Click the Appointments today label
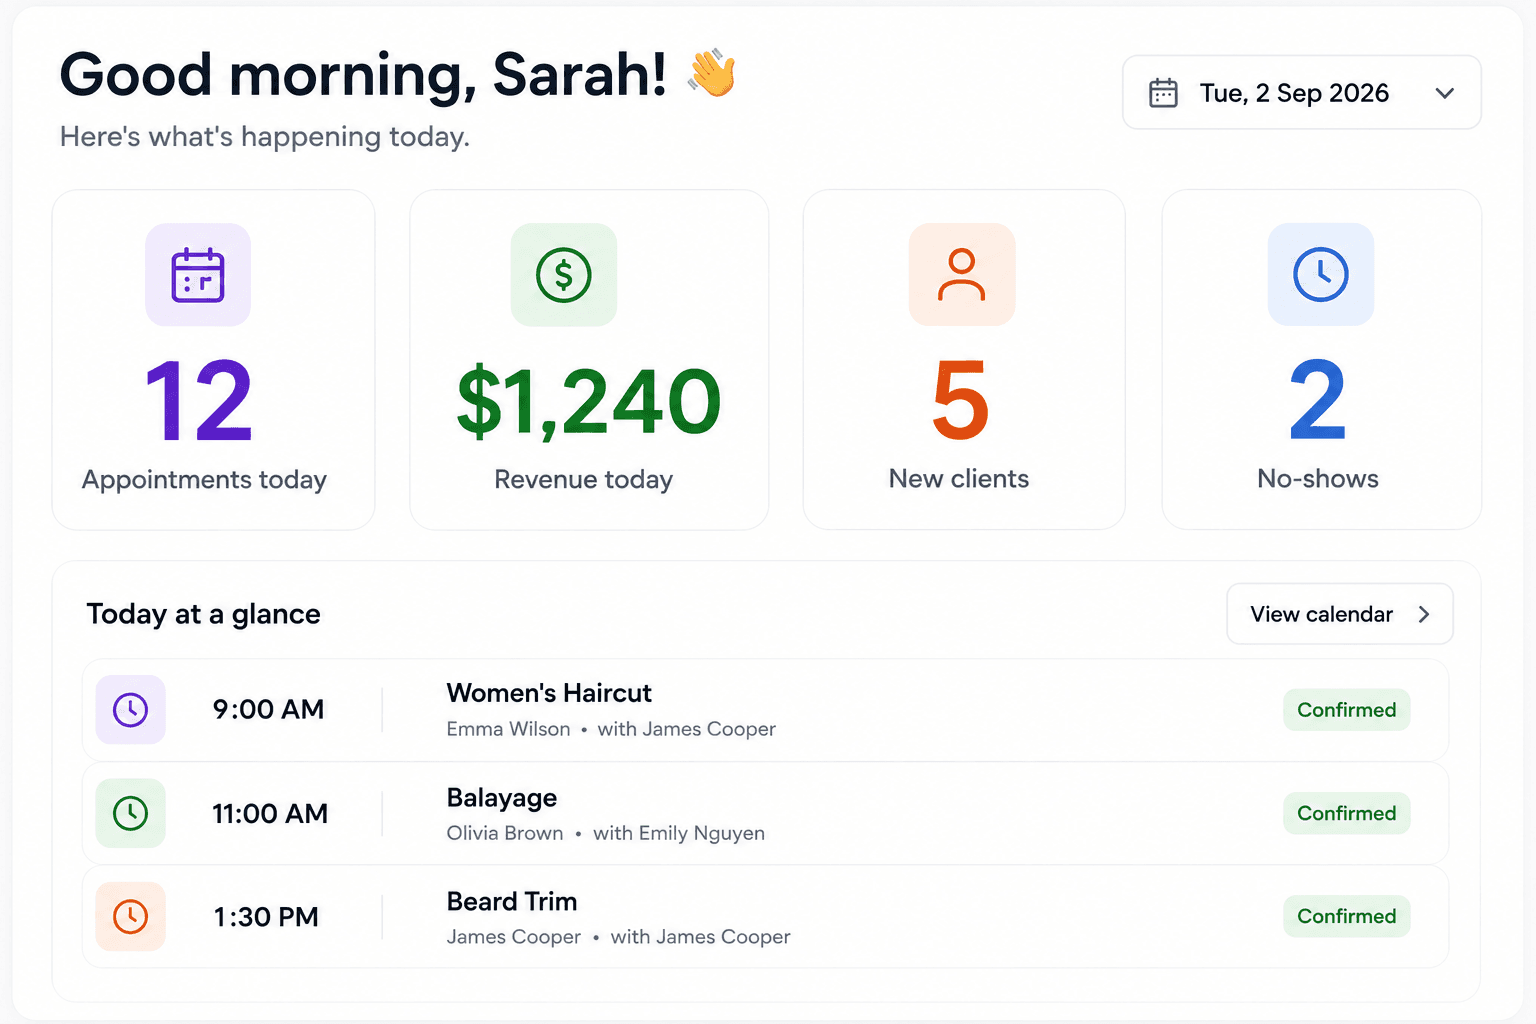The width and height of the screenshot is (1536, 1024). click(x=205, y=480)
